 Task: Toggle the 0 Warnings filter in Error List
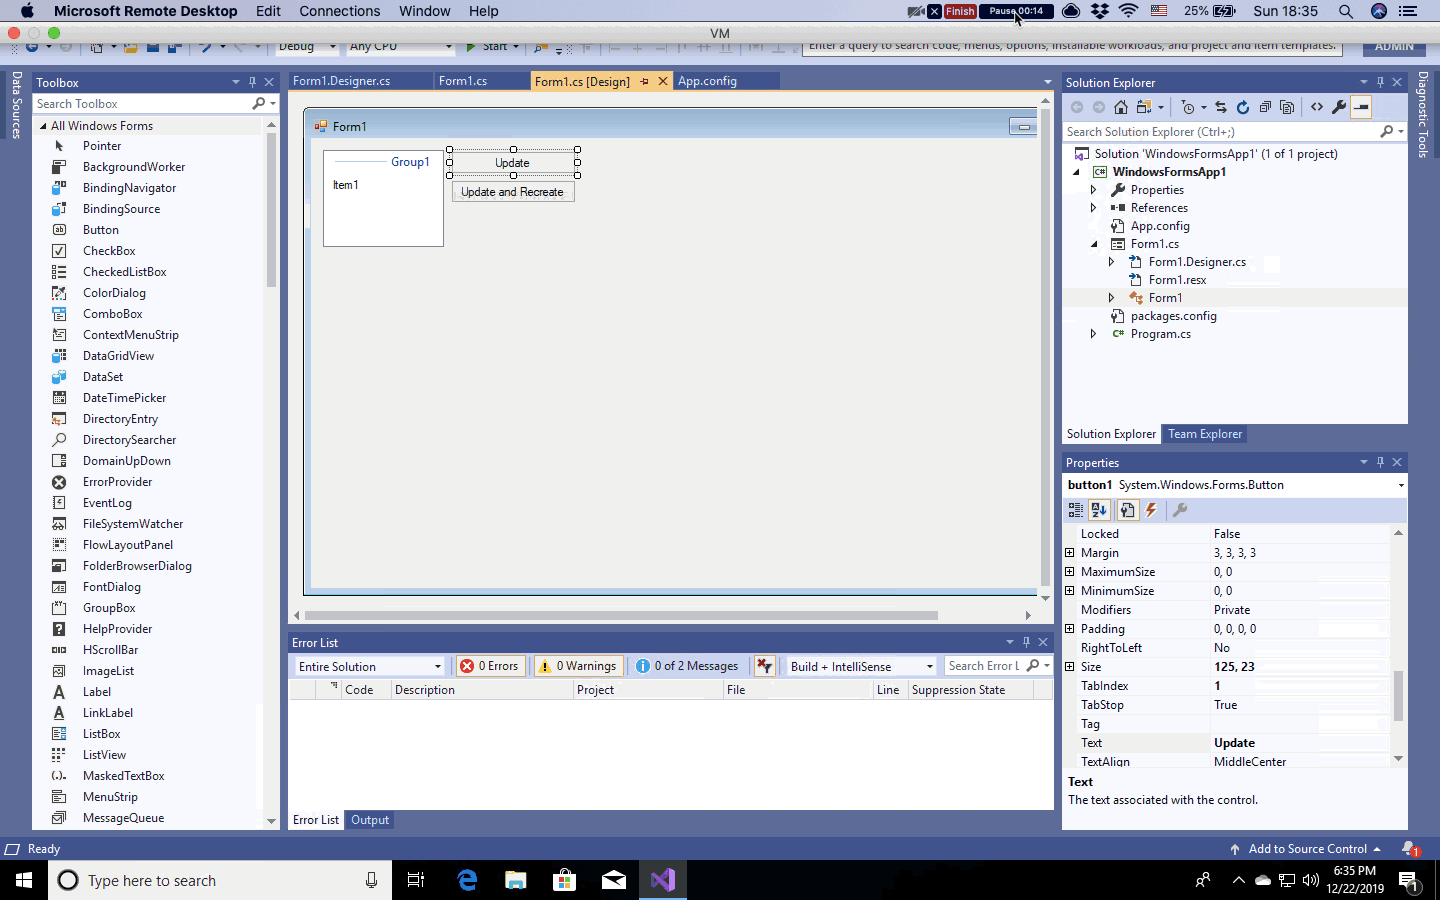577,665
